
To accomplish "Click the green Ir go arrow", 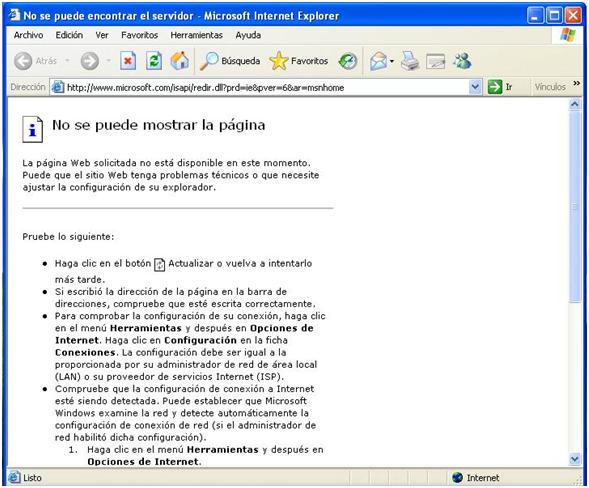I will pyautogui.click(x=495, y=87).
